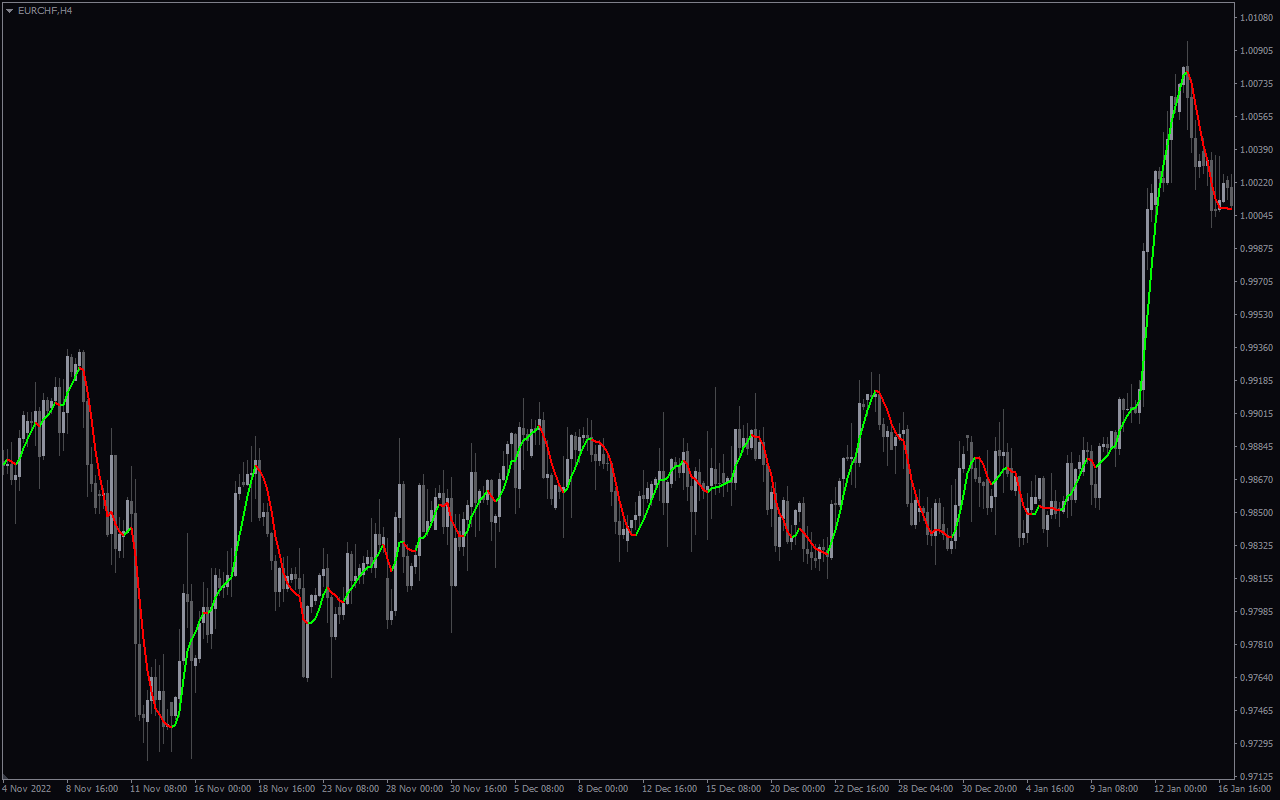Click the 22 Dec 16:00 time label

click(x=861, y=789)
